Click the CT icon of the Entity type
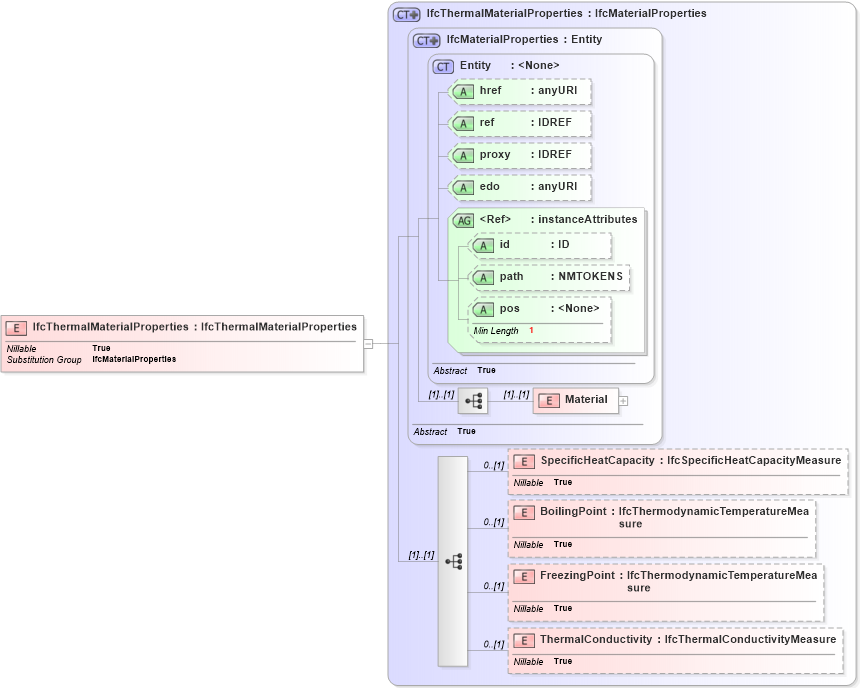Screen dimensions: 860x688 pos(441,65)
